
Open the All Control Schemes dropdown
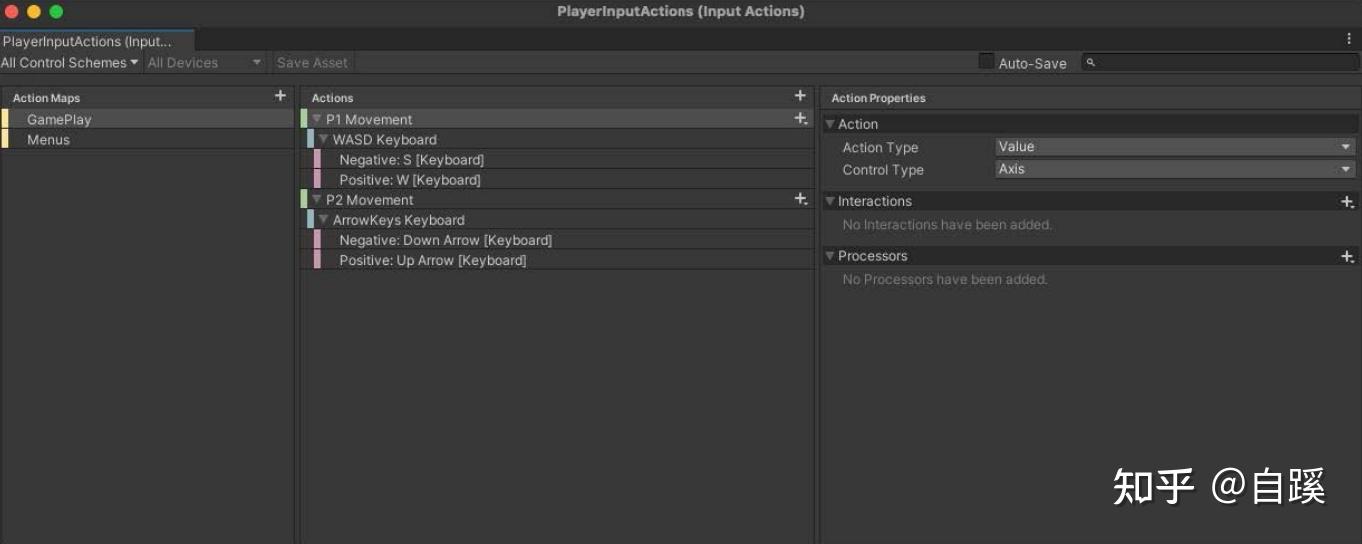coord(69,63)
